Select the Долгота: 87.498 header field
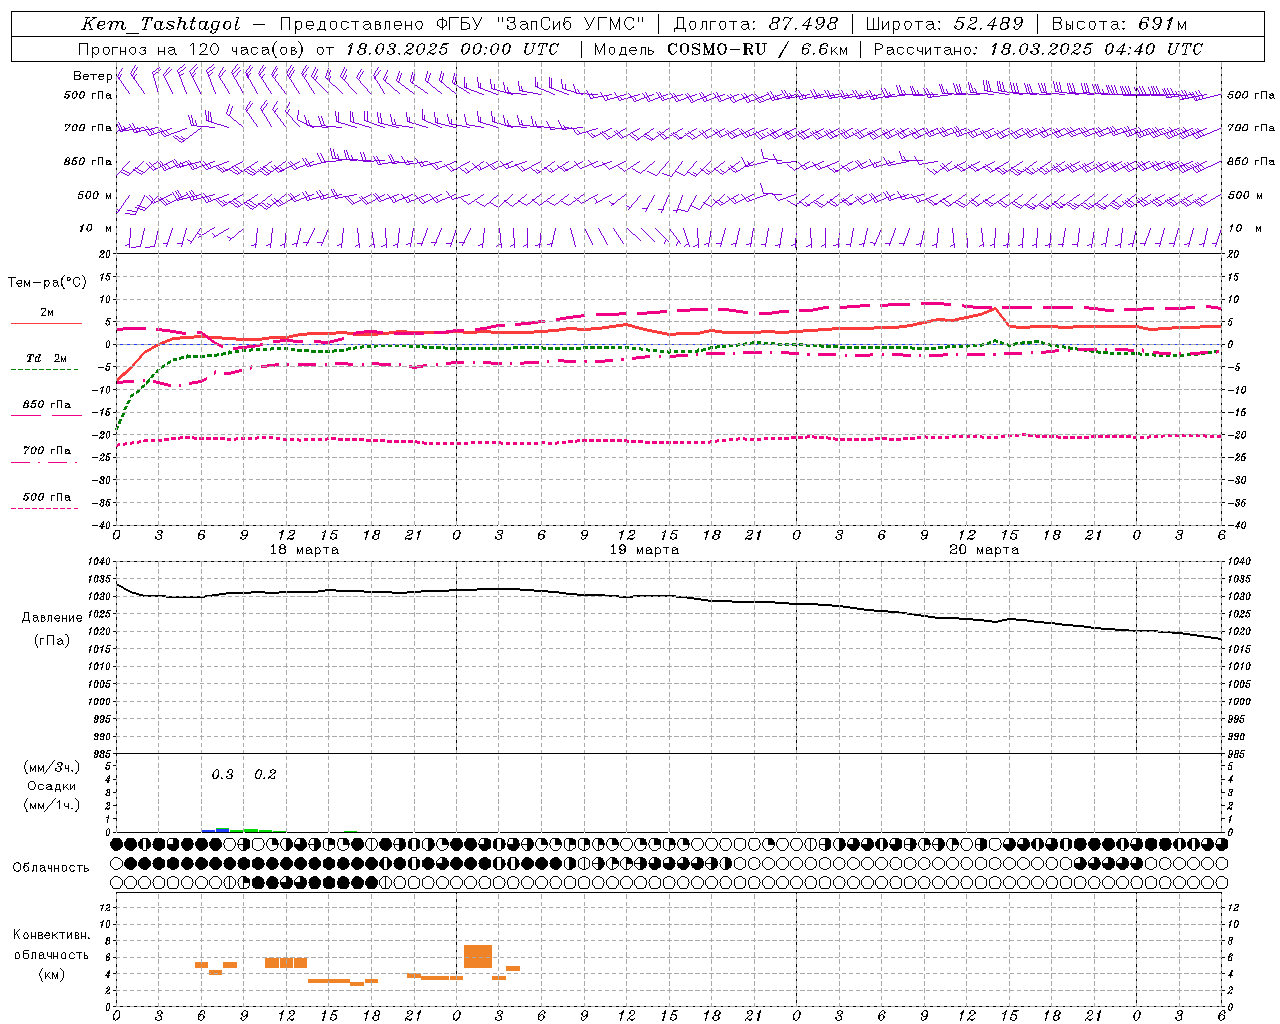This screenshot has height=1024, width=1280. (755, 24)
